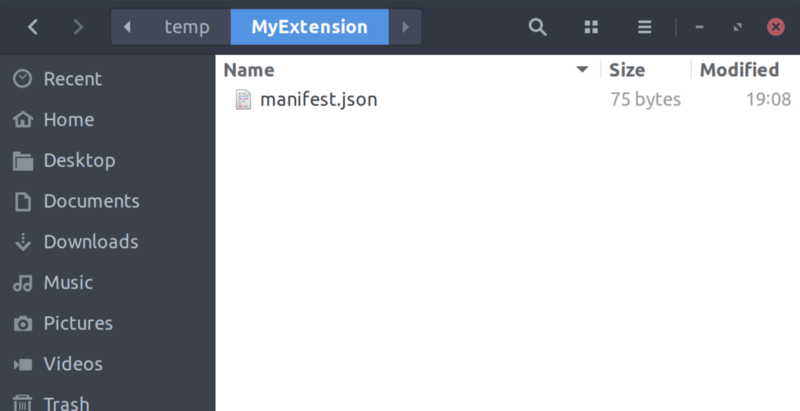The image size is (800, 411).
Task: Open Recent from the sidebar
Action: 72,79
